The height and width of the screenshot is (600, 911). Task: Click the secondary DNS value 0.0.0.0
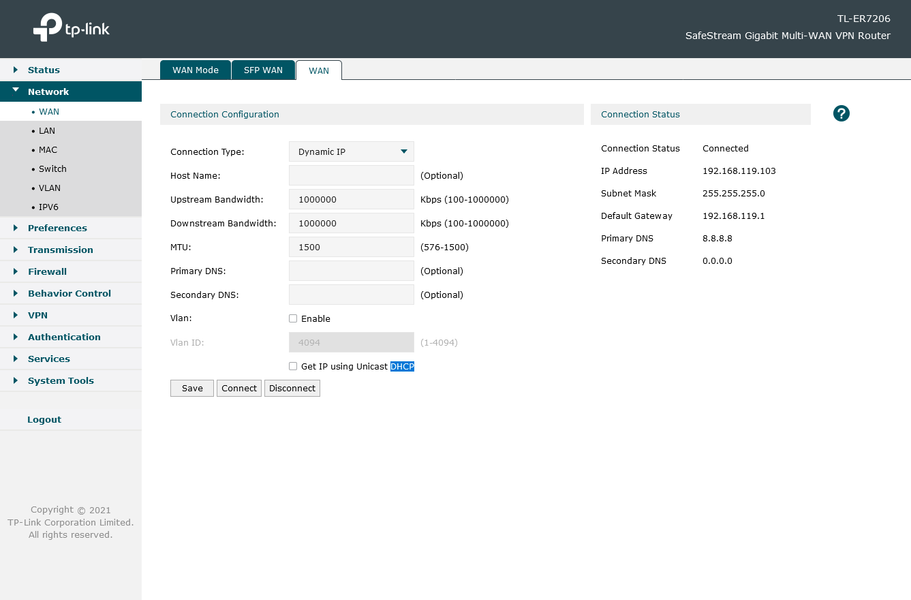(x=717, y=261)
